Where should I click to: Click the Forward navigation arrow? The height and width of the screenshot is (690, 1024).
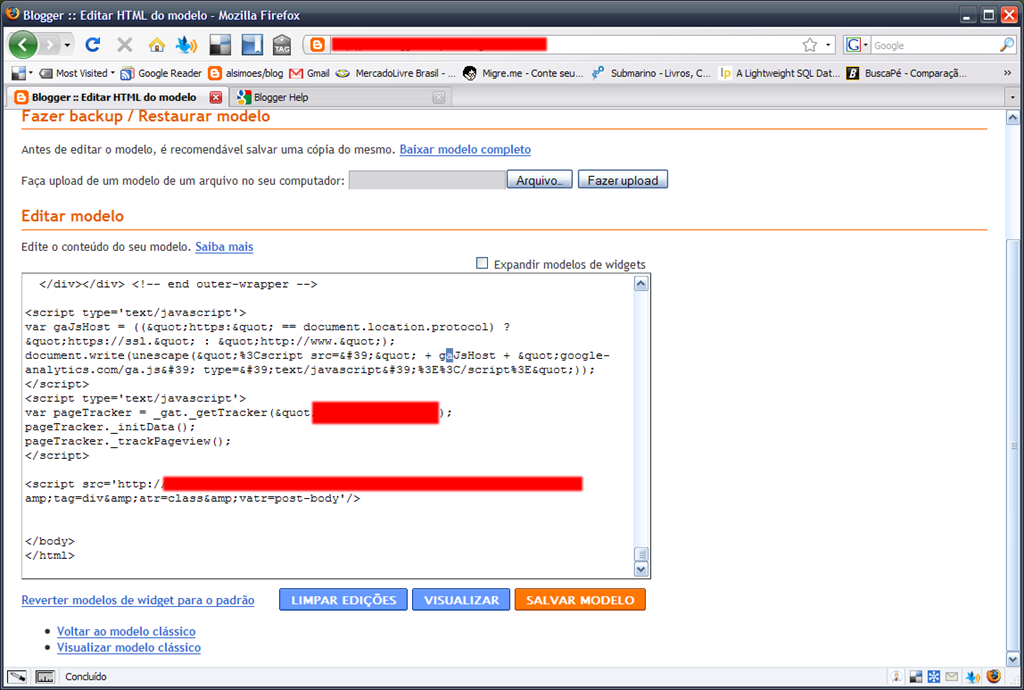click(x=50, y=45)
